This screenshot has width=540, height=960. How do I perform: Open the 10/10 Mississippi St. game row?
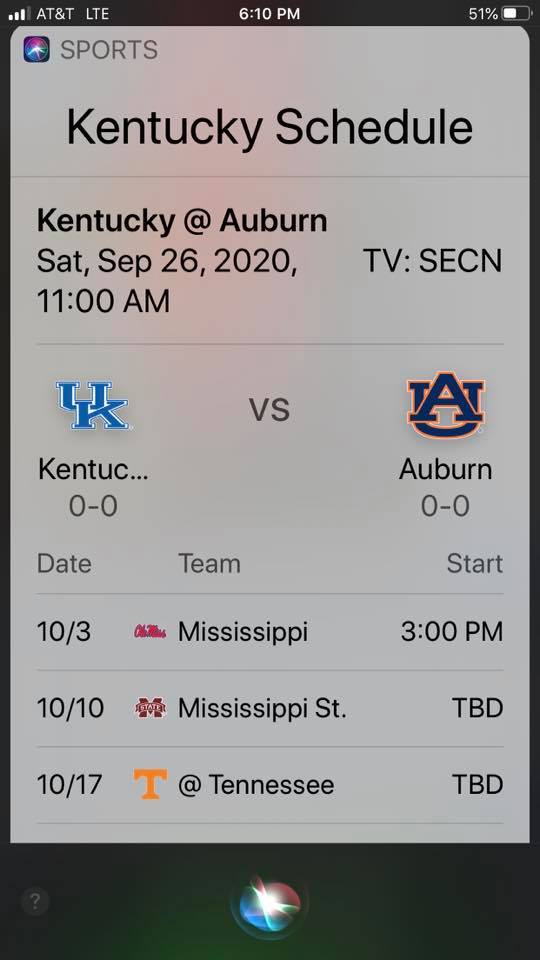coord(270,708)
